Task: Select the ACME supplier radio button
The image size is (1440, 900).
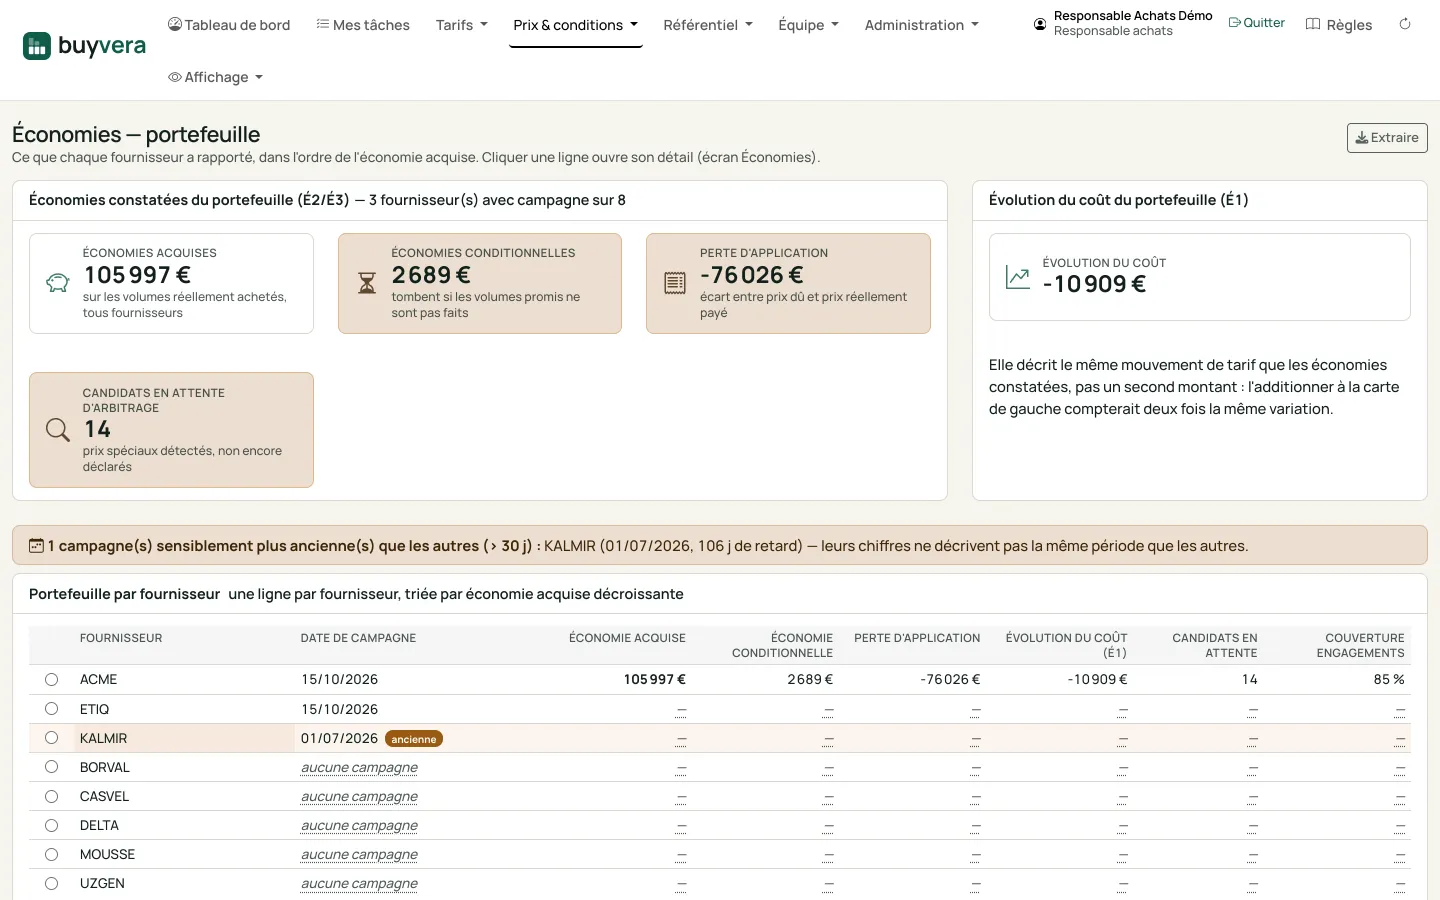Action: pyautogui.click(x=51, y=680)
